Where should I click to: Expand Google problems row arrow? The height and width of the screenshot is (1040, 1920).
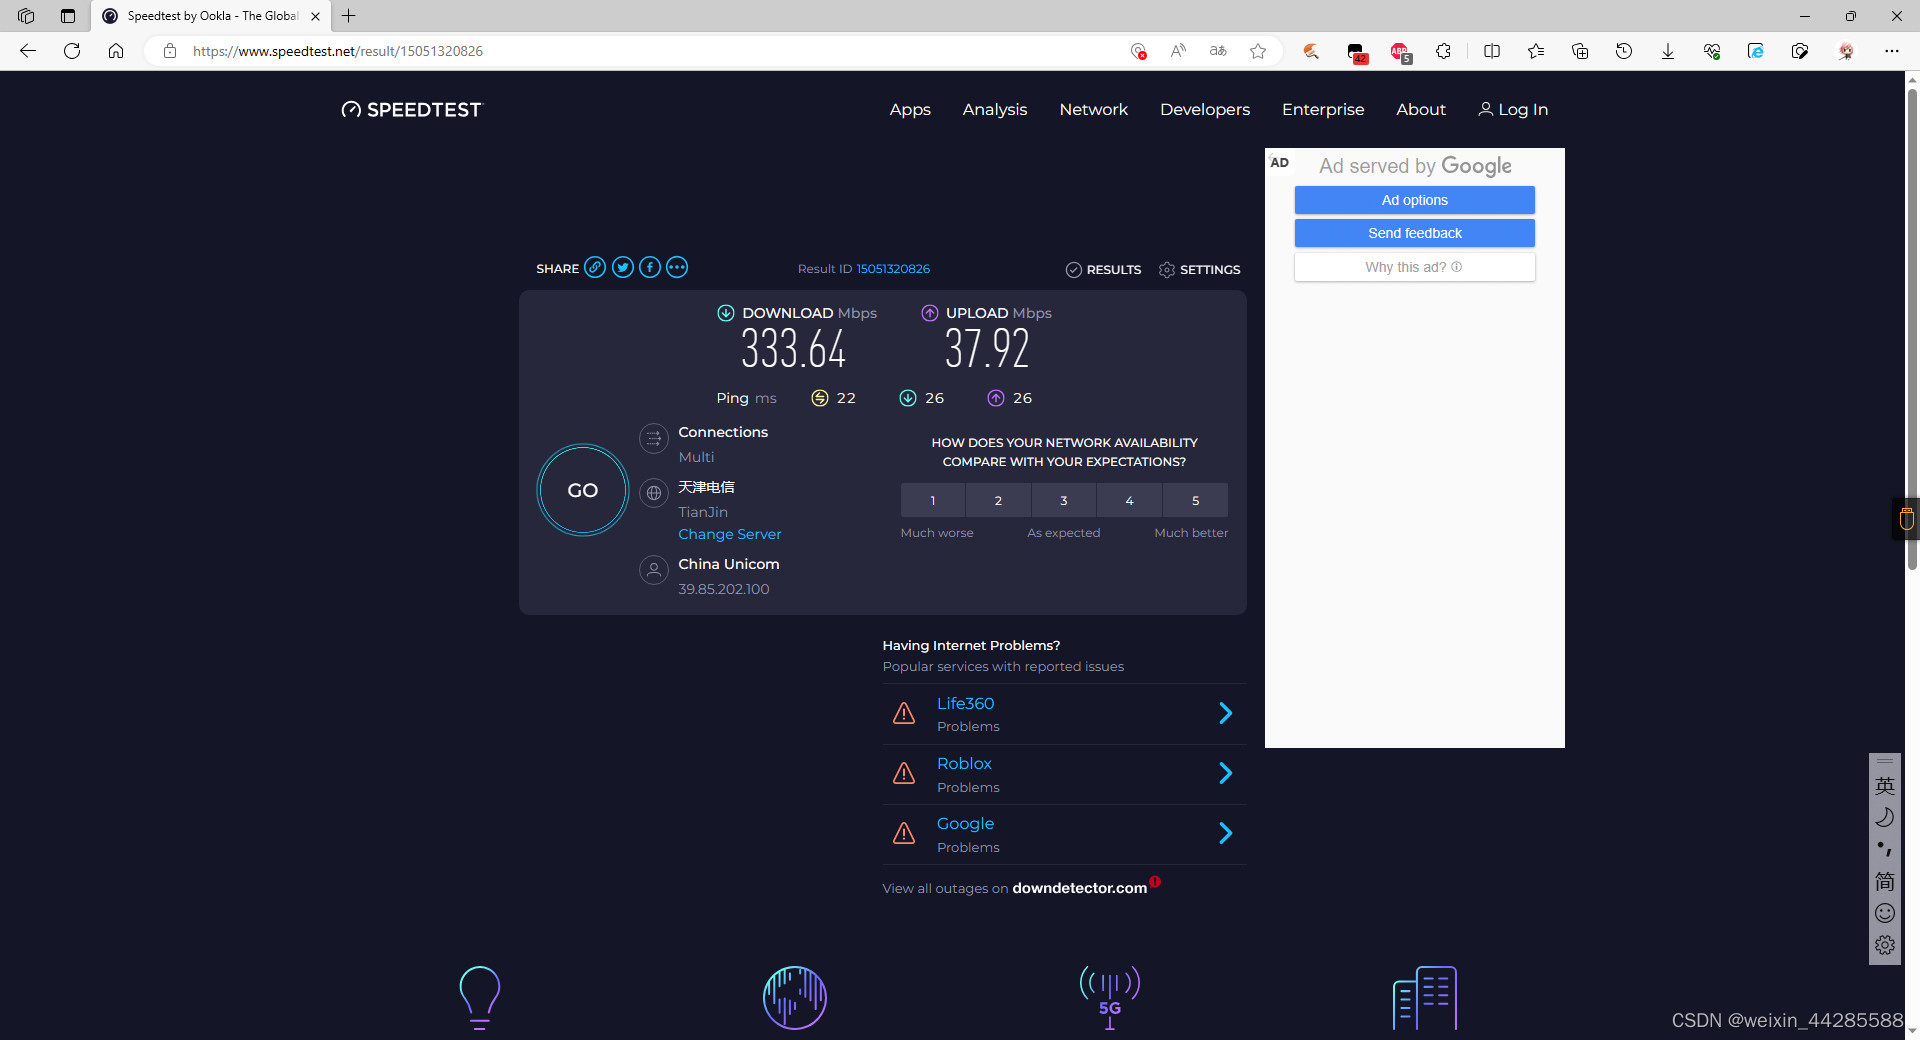[1226, 833]
